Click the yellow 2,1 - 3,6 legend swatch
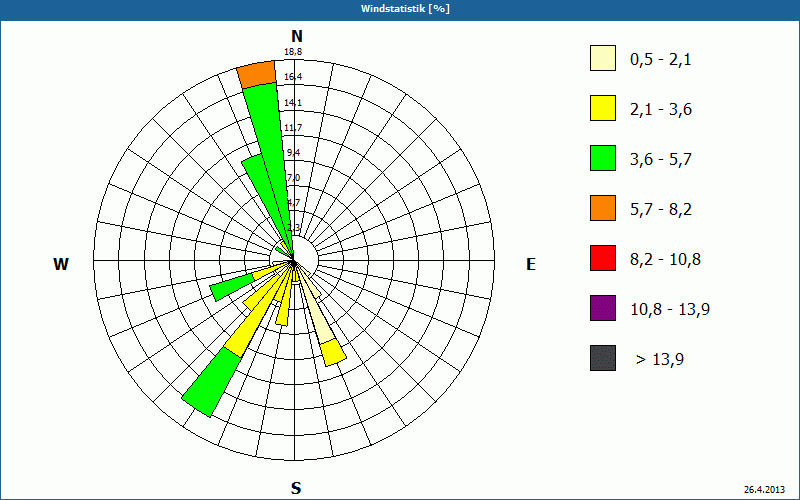This screenshot has height=500, width=800. coord(603,108)
